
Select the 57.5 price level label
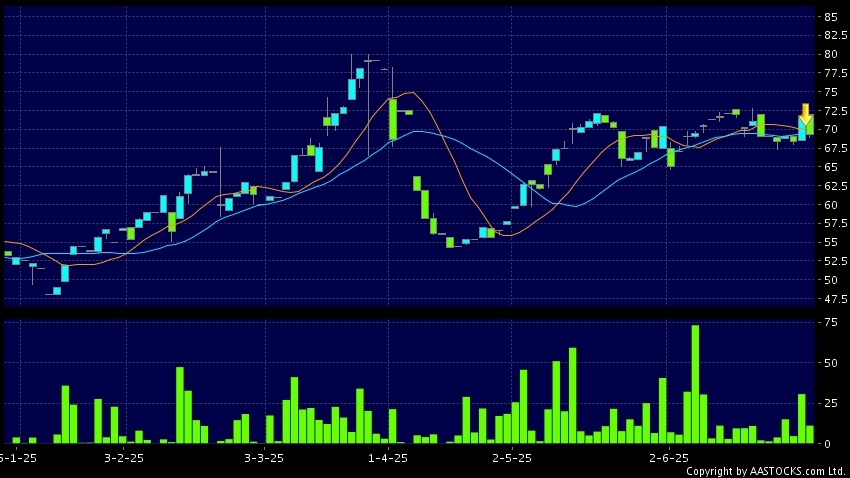coord(836,223)
